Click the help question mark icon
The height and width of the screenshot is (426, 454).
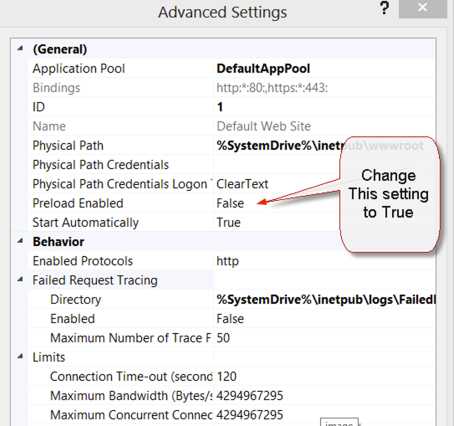point(384,8)
